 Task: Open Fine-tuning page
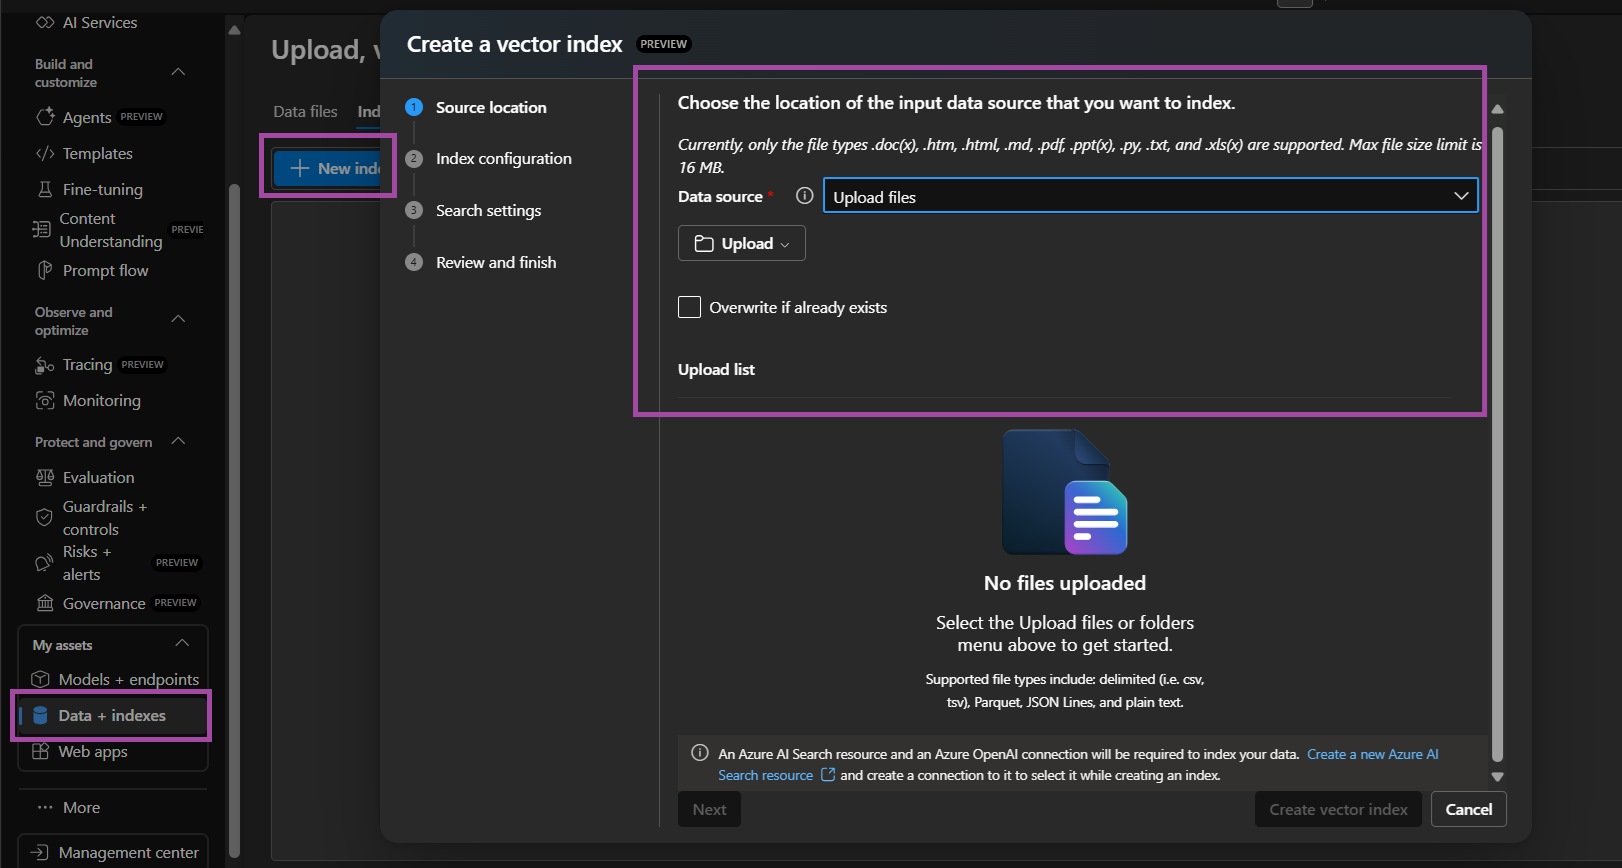coord(102,189)
